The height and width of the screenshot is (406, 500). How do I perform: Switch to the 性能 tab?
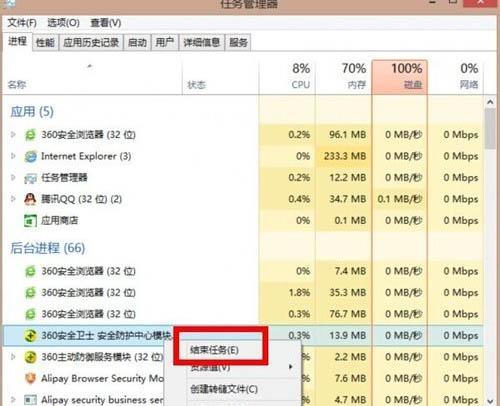click(45, 42)
